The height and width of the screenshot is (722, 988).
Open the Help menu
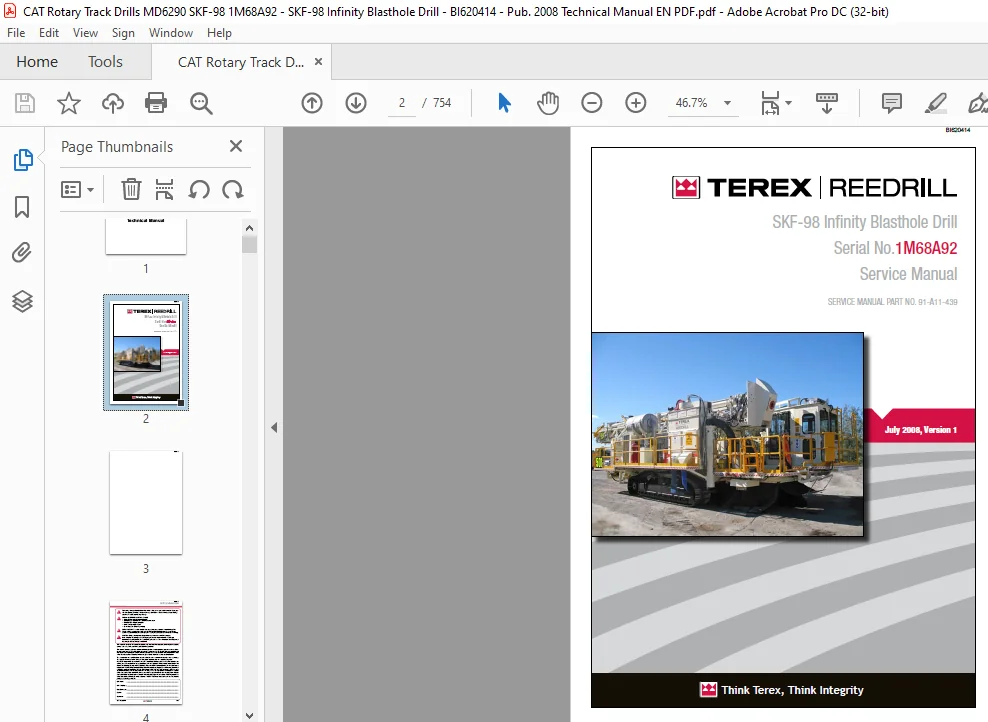219,33
